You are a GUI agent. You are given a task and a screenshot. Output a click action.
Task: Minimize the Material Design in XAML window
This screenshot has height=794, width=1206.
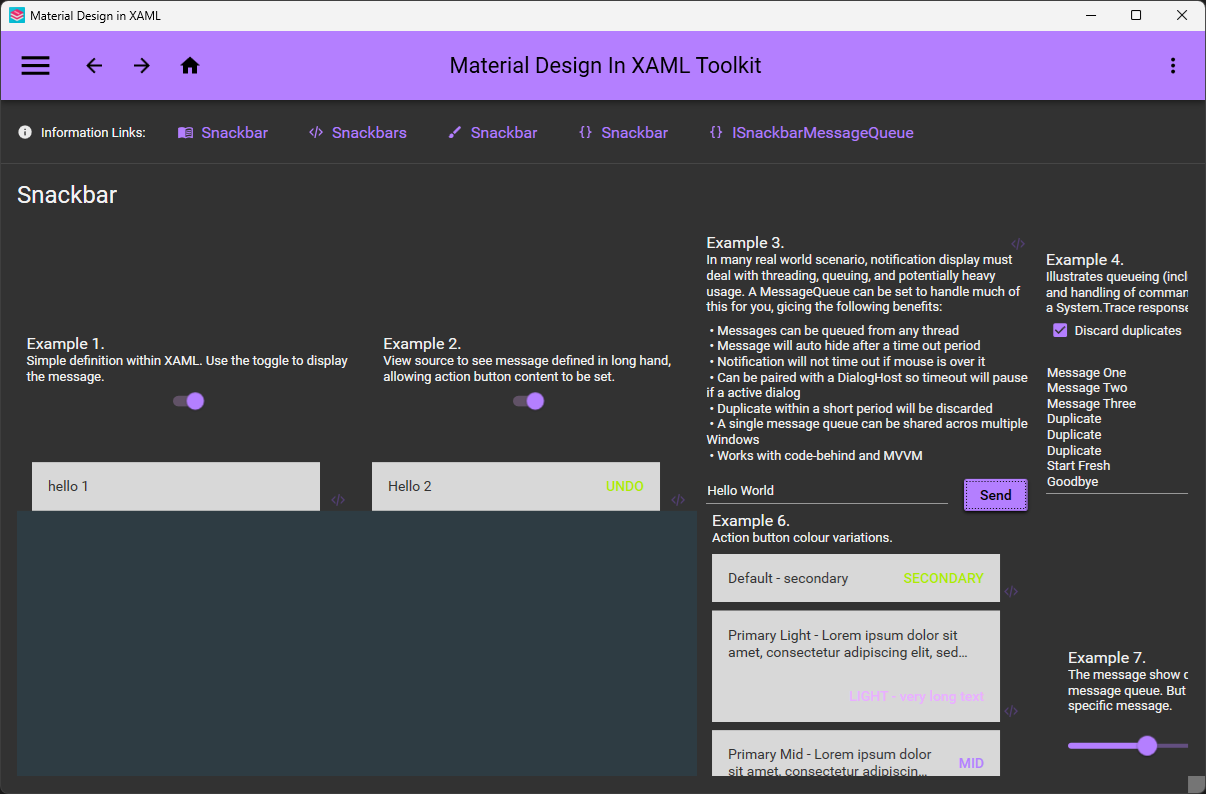[1090, 15]
